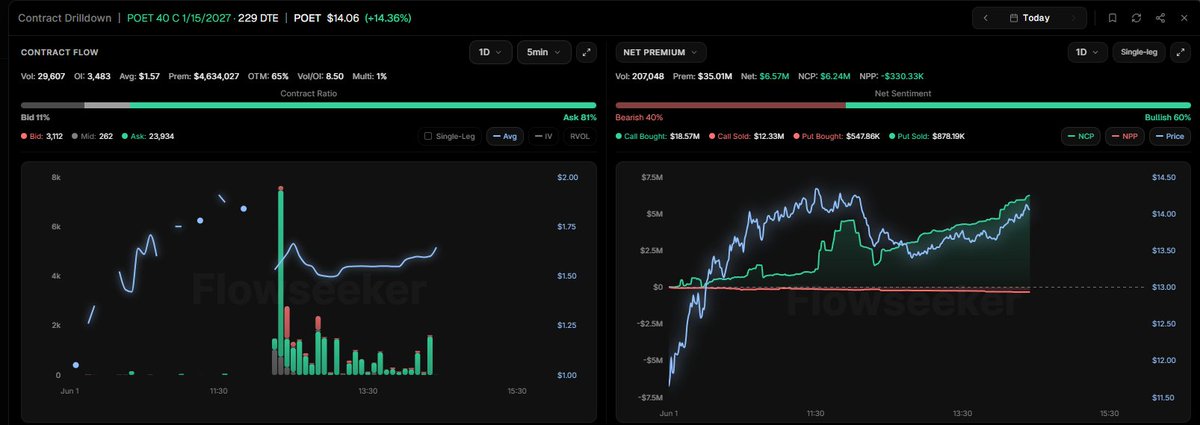Open the Today date picker
The width and height of the screenshot is (1200, 425).
(x=1030, y=18)
